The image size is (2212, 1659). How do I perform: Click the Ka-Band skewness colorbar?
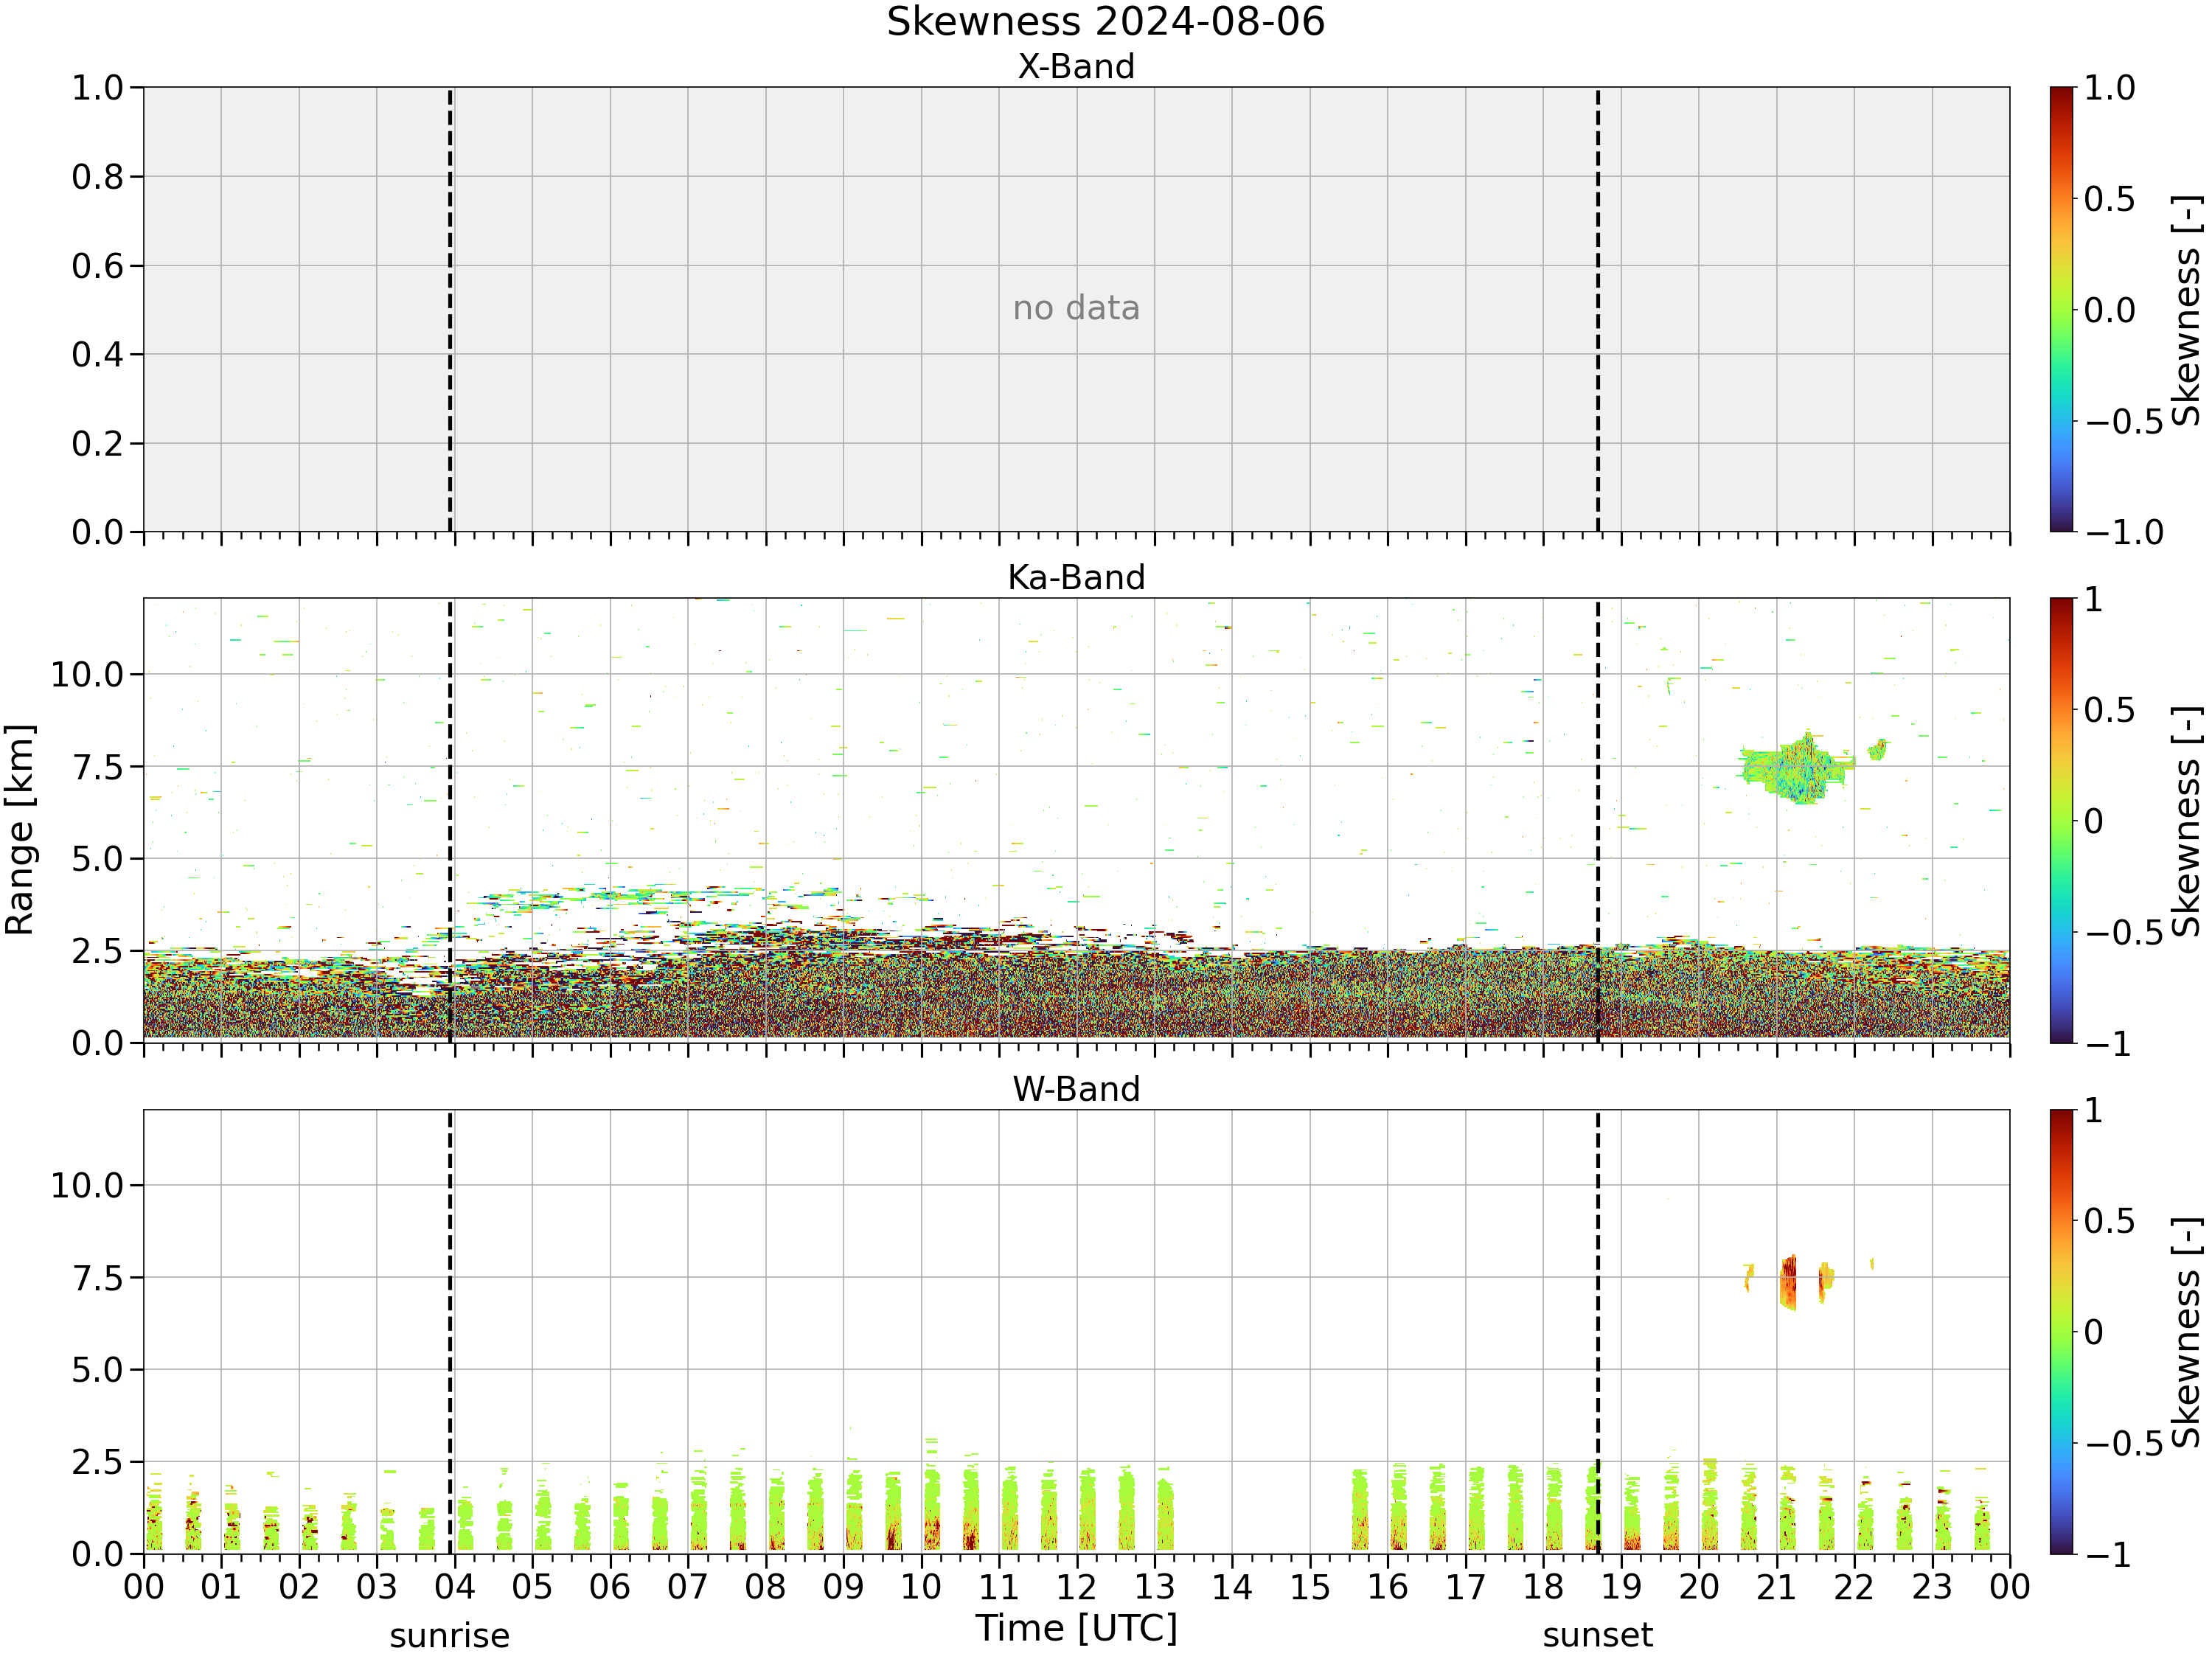pos(2061,820)
